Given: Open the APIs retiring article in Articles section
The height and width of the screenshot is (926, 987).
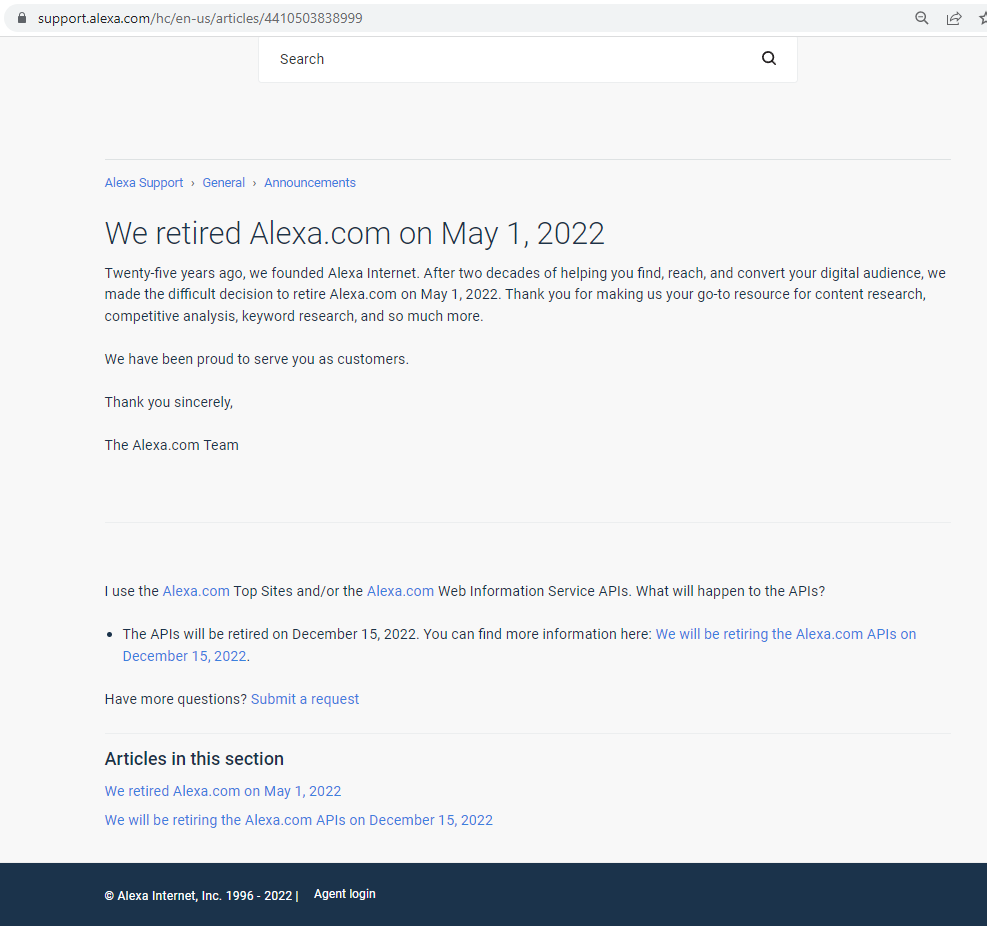Looking at the screenshot, I should [299, 820].
